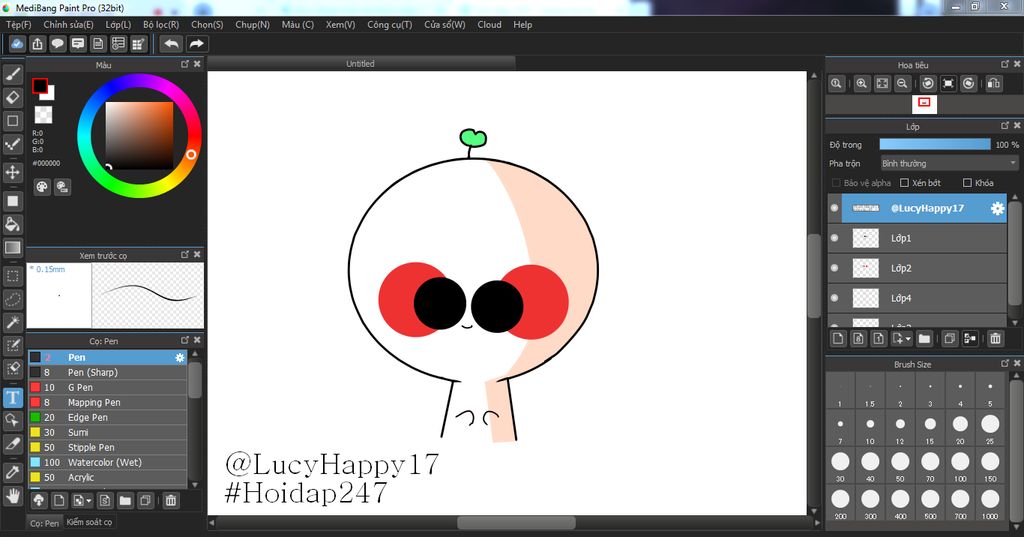
Task: Toggle visibility of layer Lớp1
Action: (834, 238)
